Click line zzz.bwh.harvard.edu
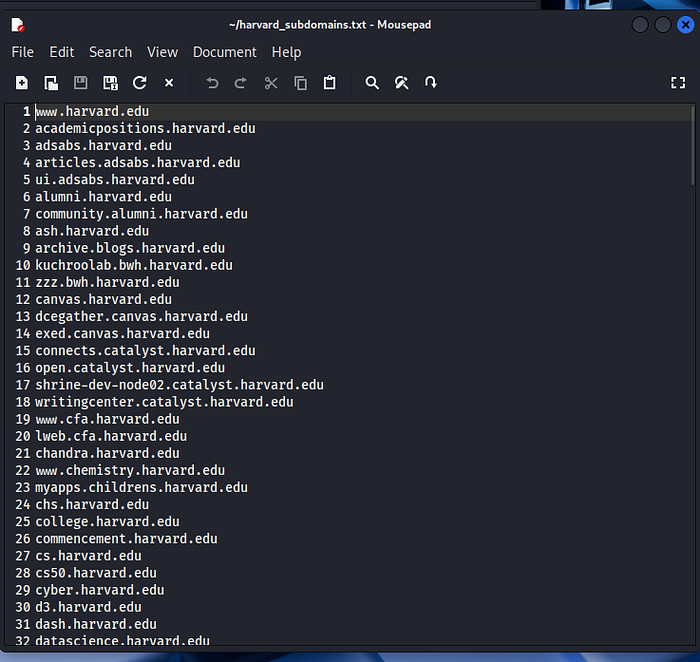This screenshot has width=700, height=662. pos(108,283)
